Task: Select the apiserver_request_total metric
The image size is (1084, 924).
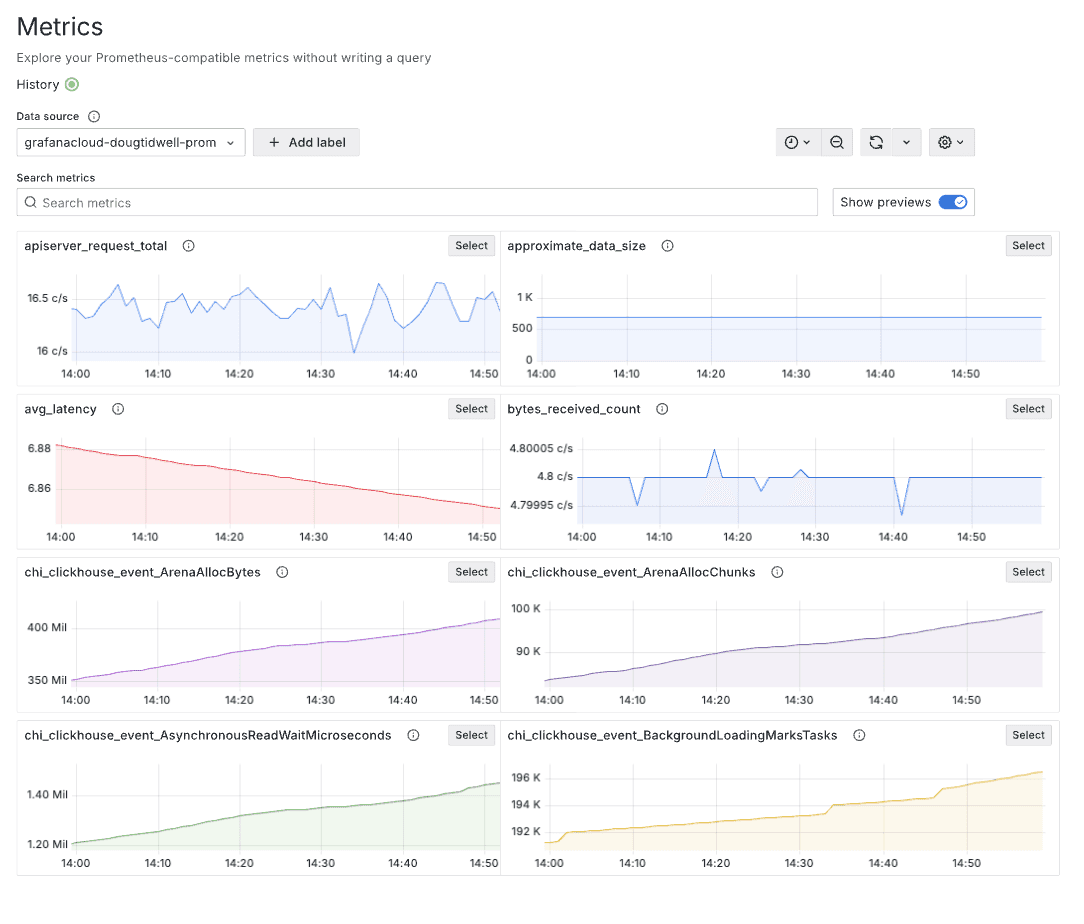Action: [471, 245]
